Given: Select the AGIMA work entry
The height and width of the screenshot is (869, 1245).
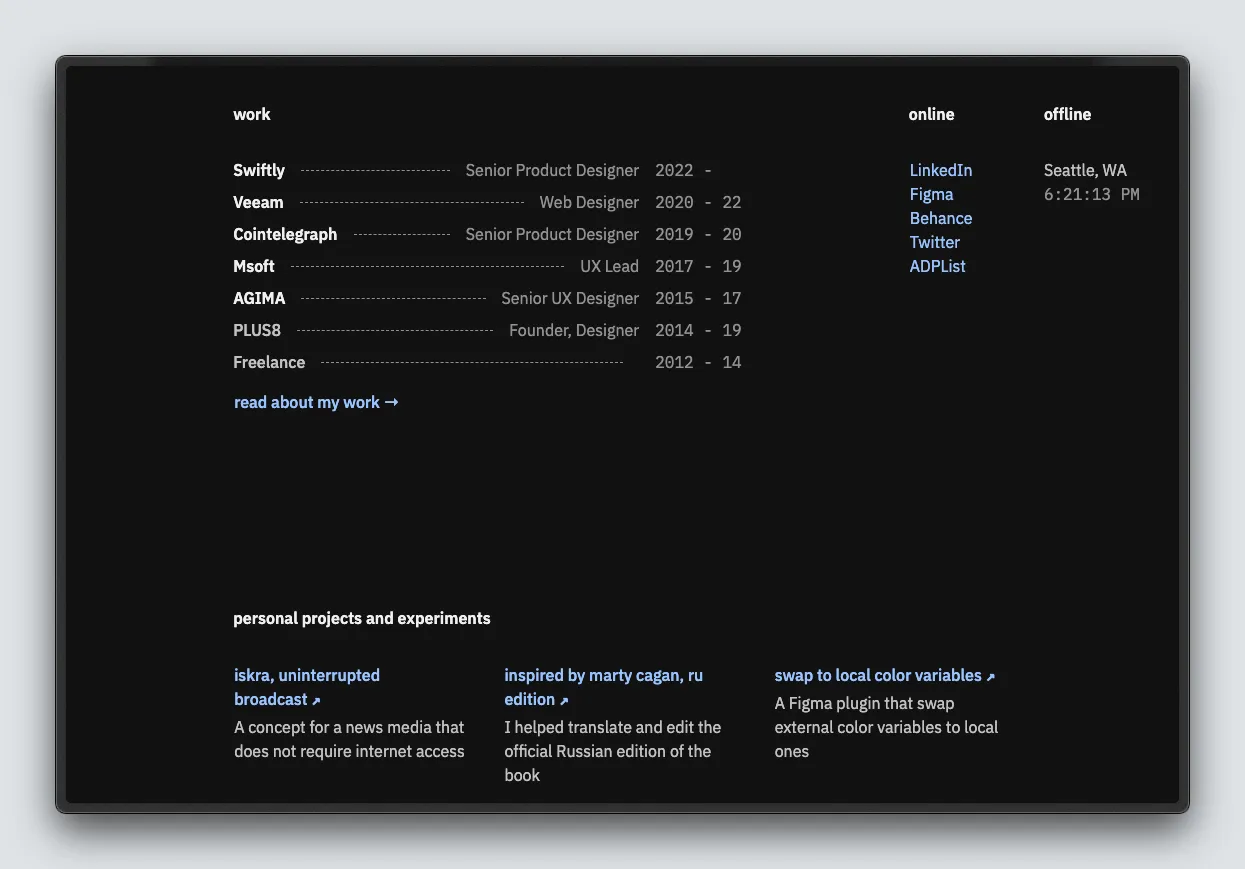Looking at the screenshot, I should [x=259, y=298].
